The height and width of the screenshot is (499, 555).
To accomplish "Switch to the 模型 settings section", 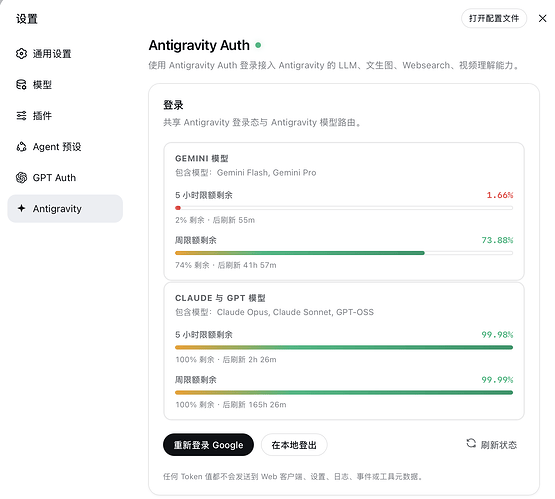I will click(x=65, y=85).
